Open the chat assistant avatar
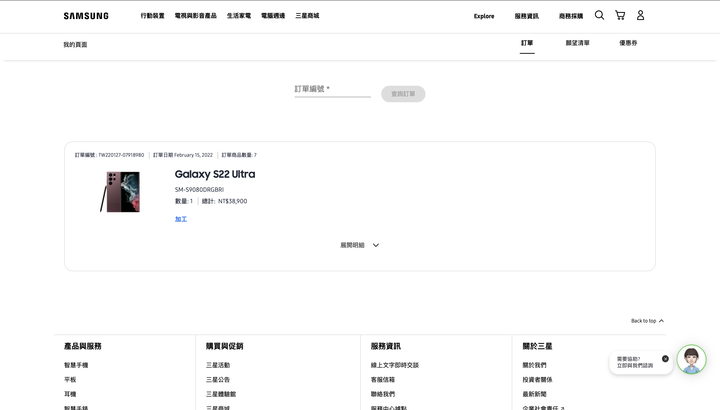This screenshot has height=410, width=720. click(x=691, y=359)
